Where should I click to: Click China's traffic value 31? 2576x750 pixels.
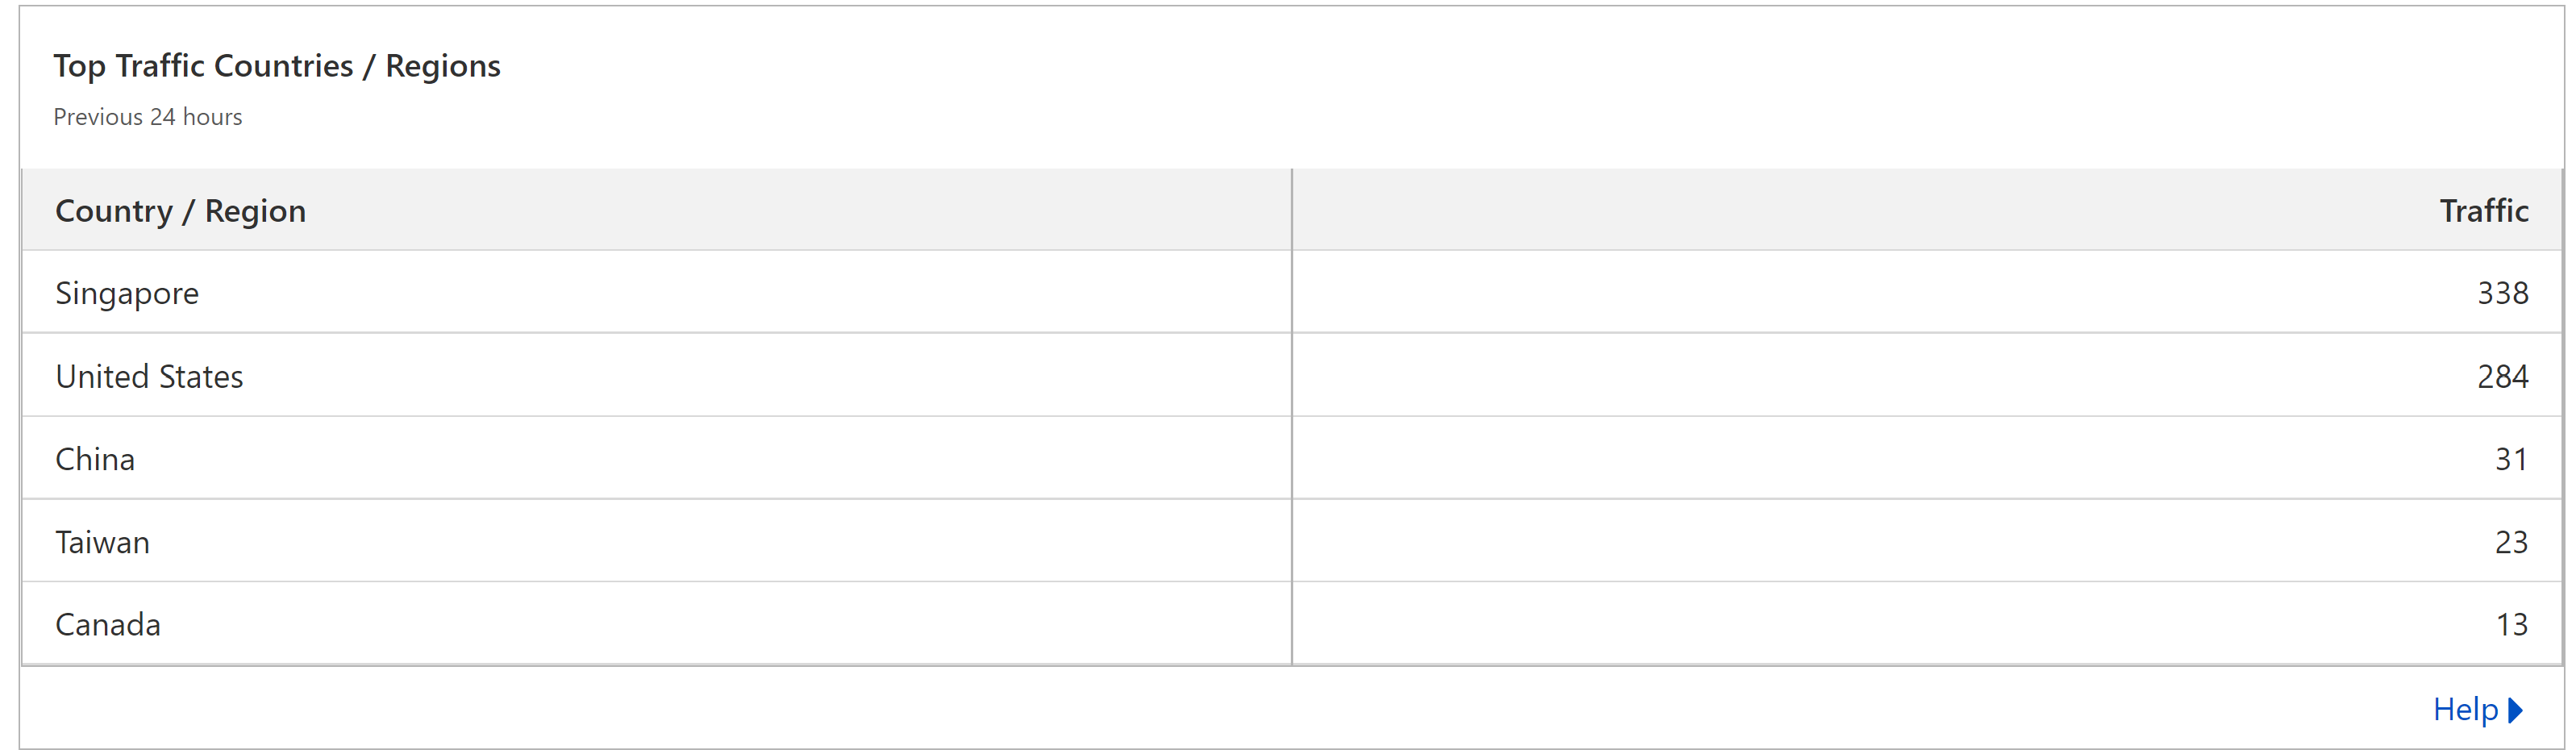(2512, 459)
